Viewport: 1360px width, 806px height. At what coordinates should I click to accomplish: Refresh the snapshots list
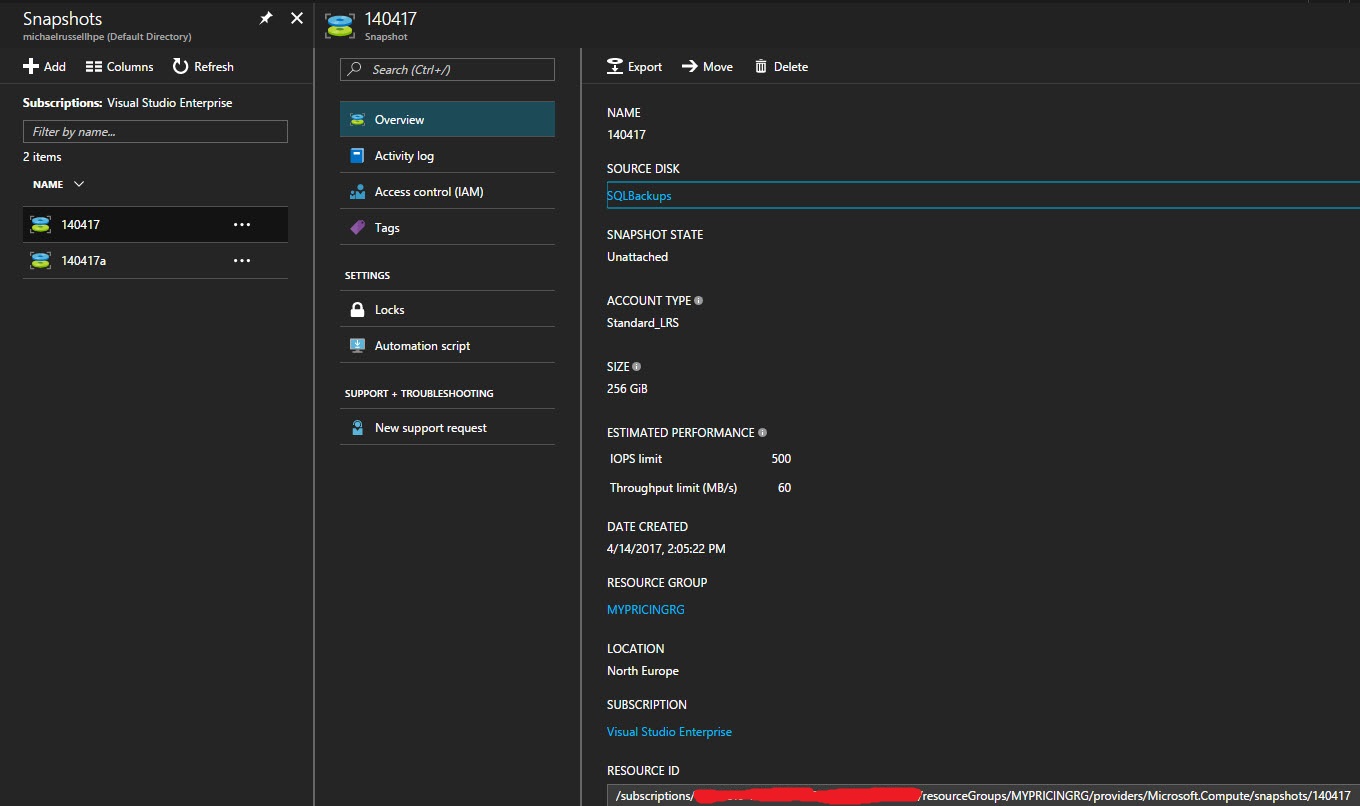[x=203, y=66]
